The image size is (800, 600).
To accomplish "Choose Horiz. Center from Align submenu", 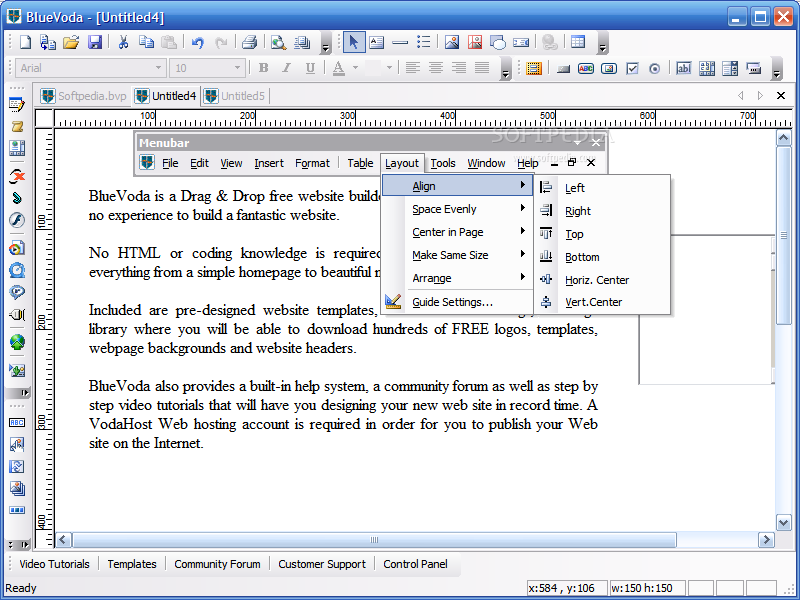I will 596,280.
